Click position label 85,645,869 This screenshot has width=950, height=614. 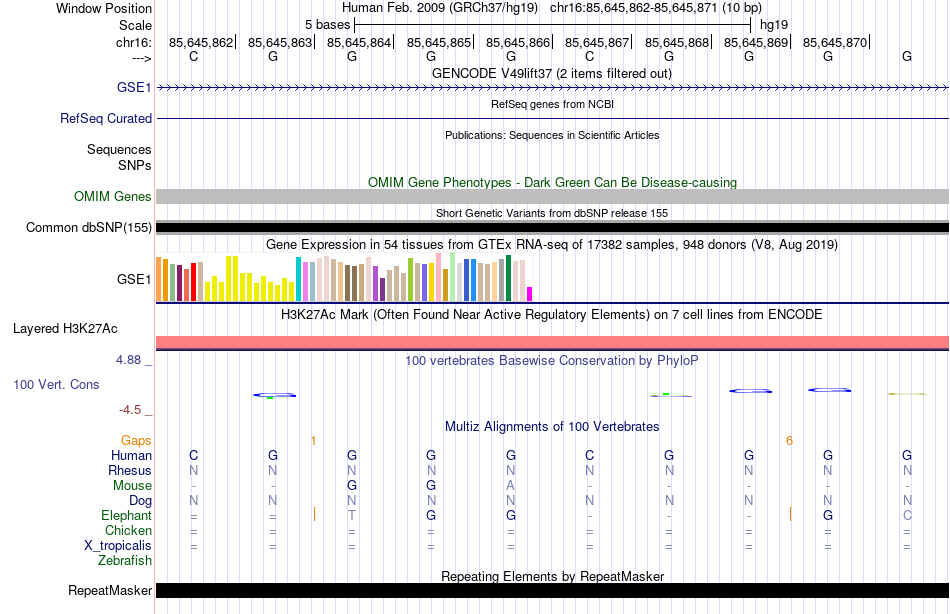[x=756, y=42]
